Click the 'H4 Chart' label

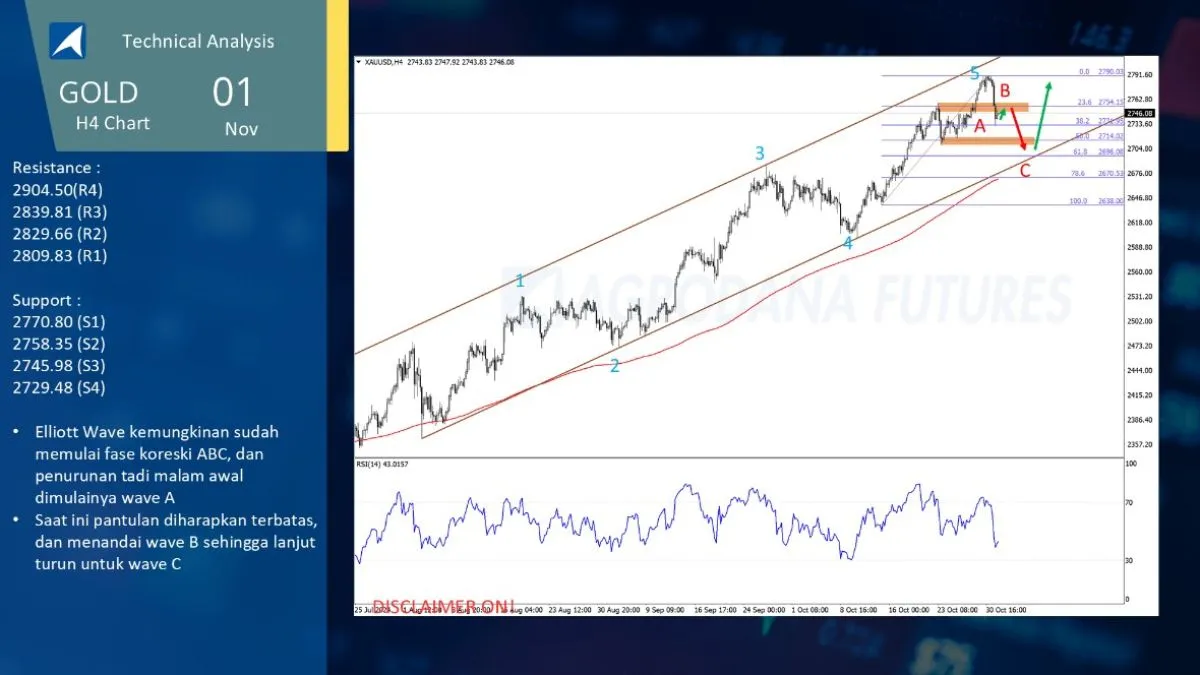(x=113, y=123)
